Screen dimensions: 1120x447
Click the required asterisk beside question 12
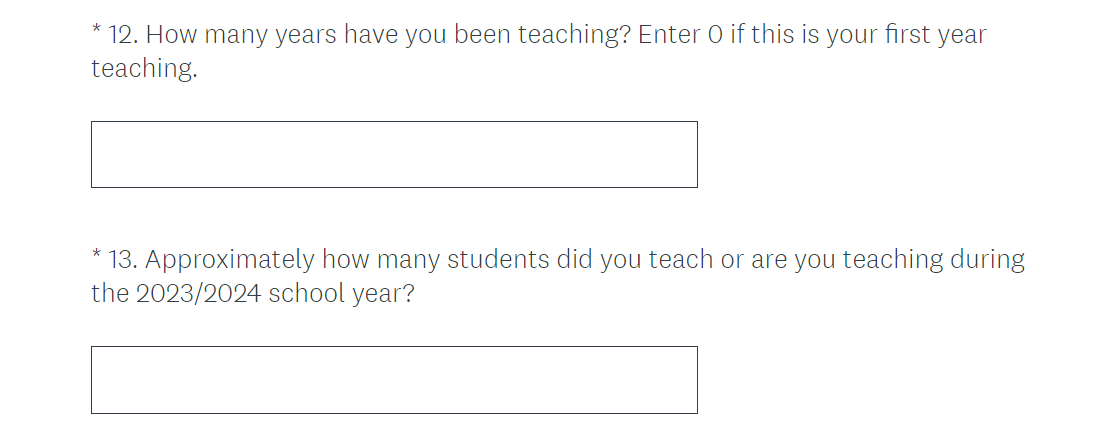click(96, 33)
